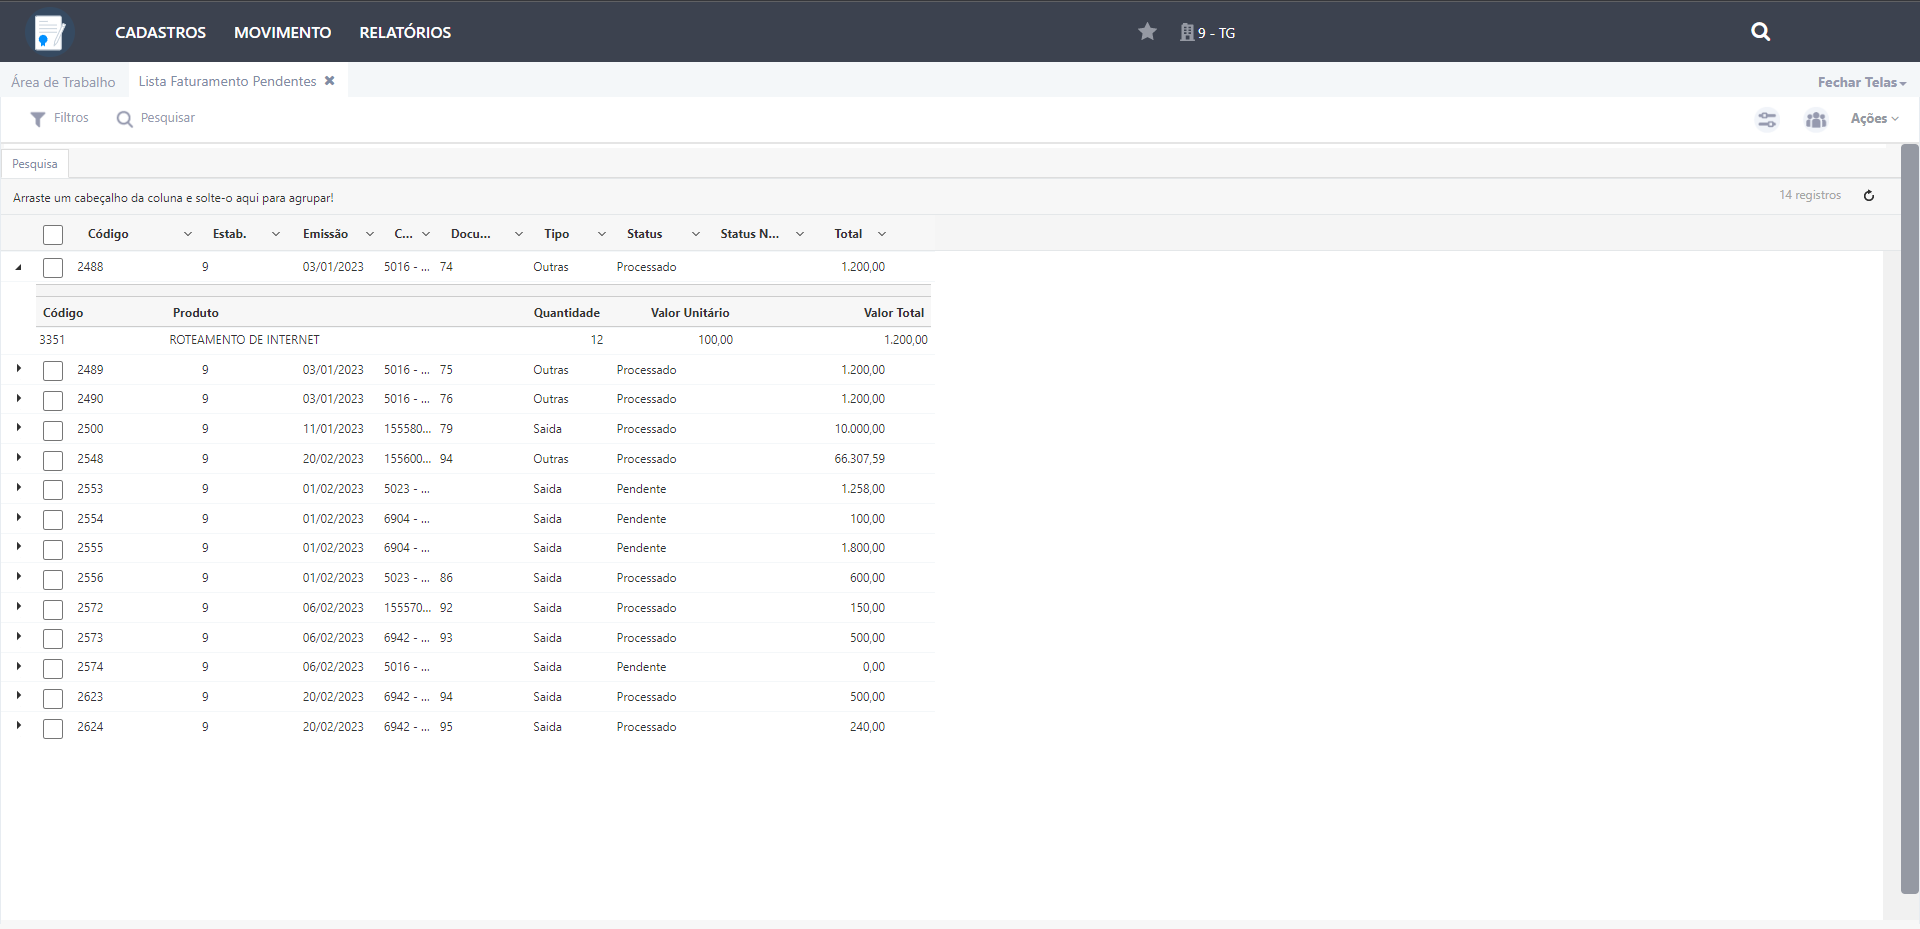The image size is (1920, 929).
Task: Click emission date 11/01/2023
Action: pyautogui.click(x=333, y=429)
